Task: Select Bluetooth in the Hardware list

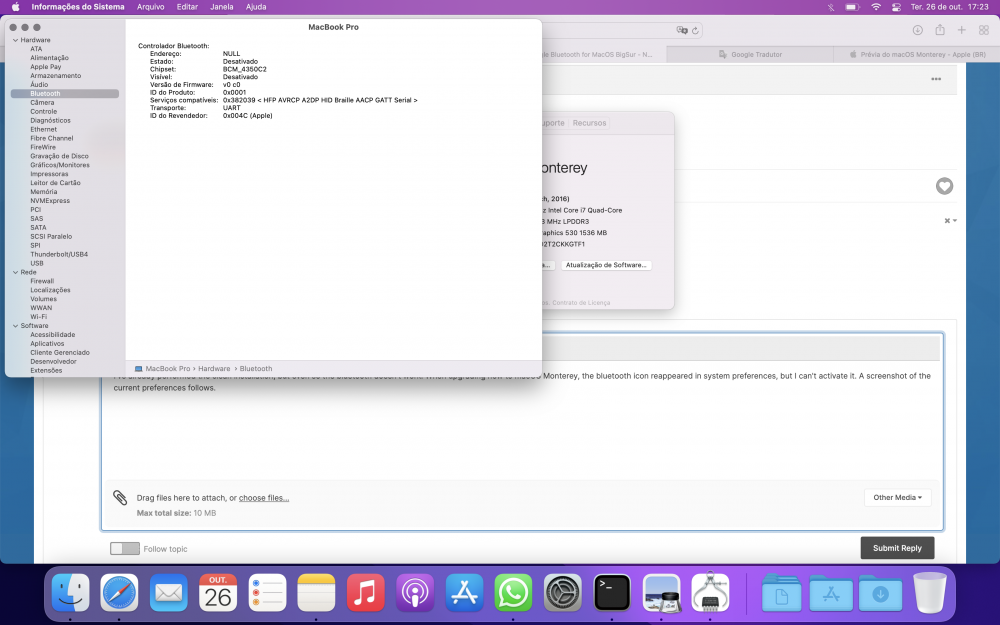Action: [x=65, y=94]
